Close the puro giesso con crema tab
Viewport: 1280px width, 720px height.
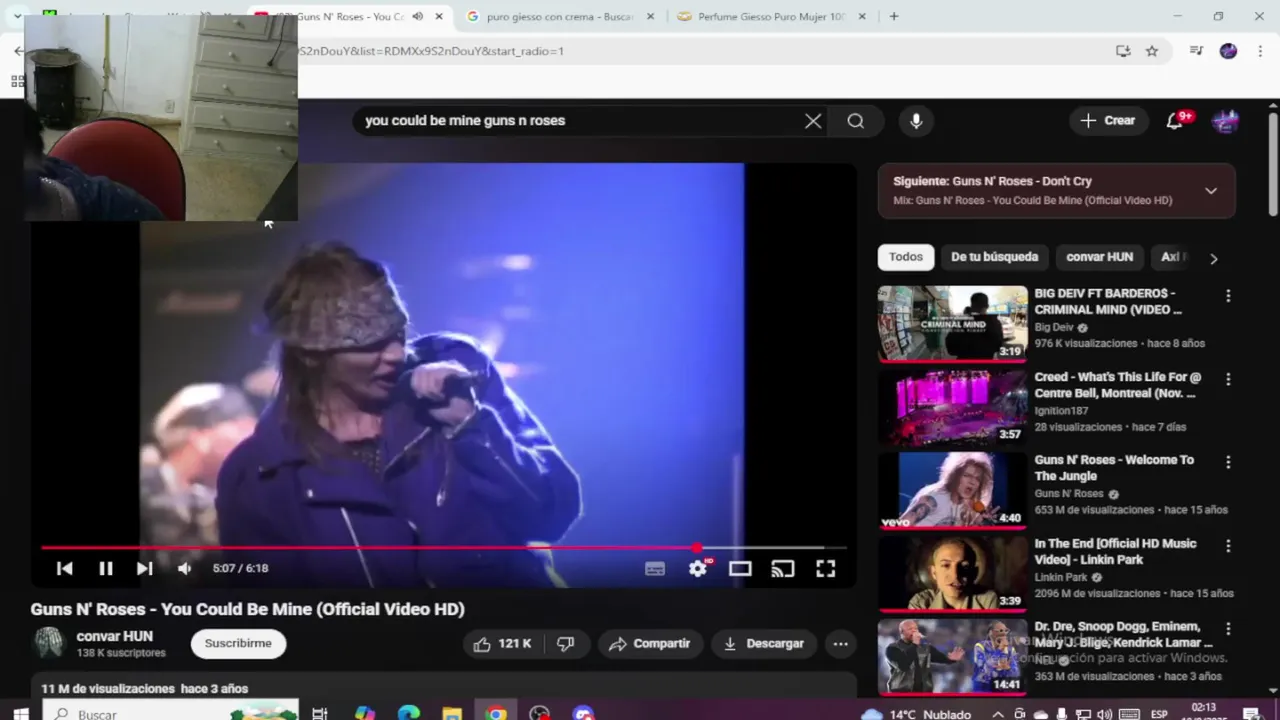pos(650,17)
